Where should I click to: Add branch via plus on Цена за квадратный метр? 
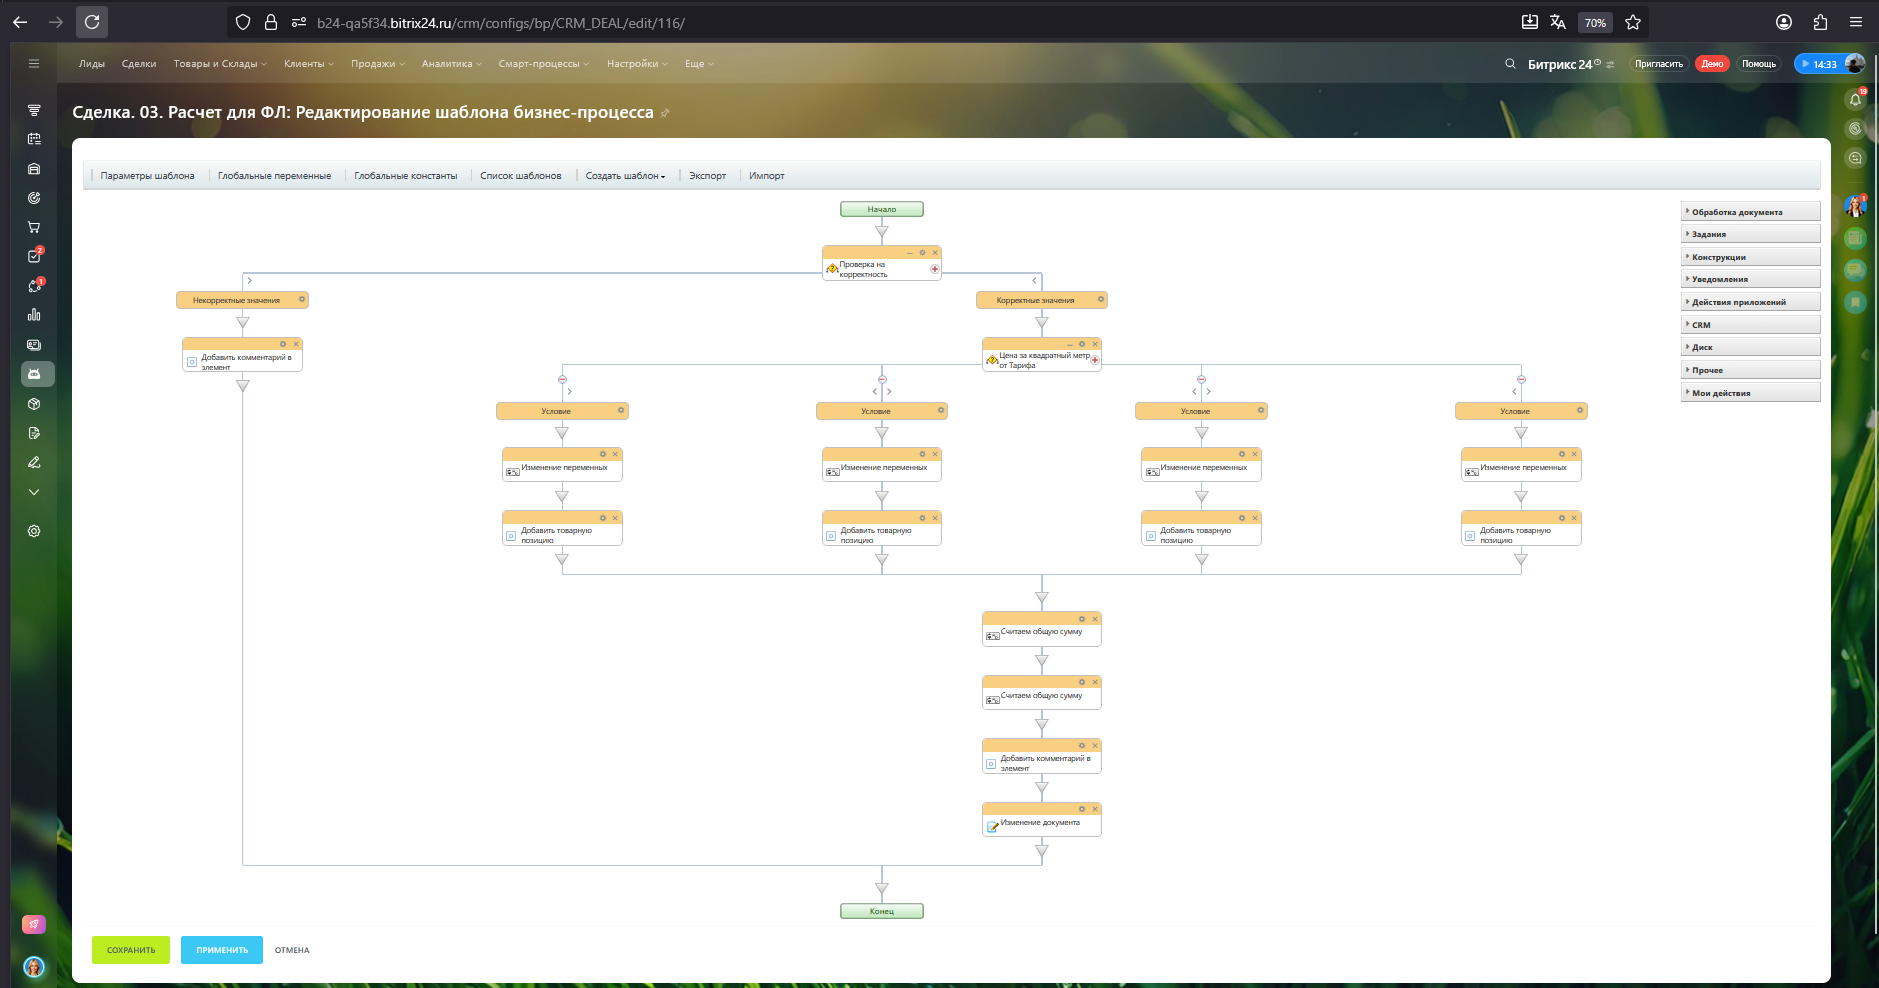pyautogui.click(x=1095, y=360)
